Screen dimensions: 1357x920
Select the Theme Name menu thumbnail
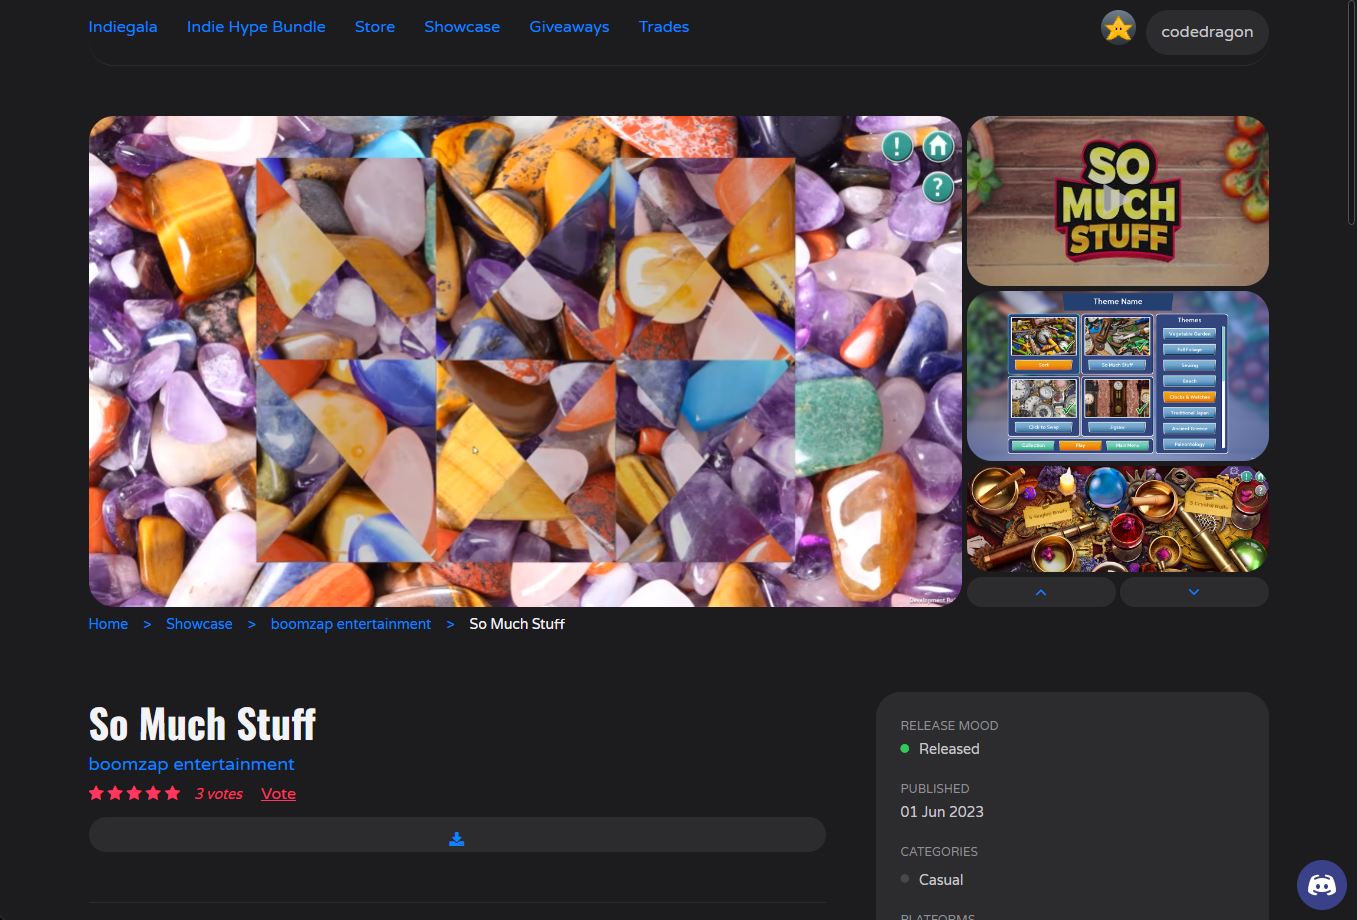1118,376
